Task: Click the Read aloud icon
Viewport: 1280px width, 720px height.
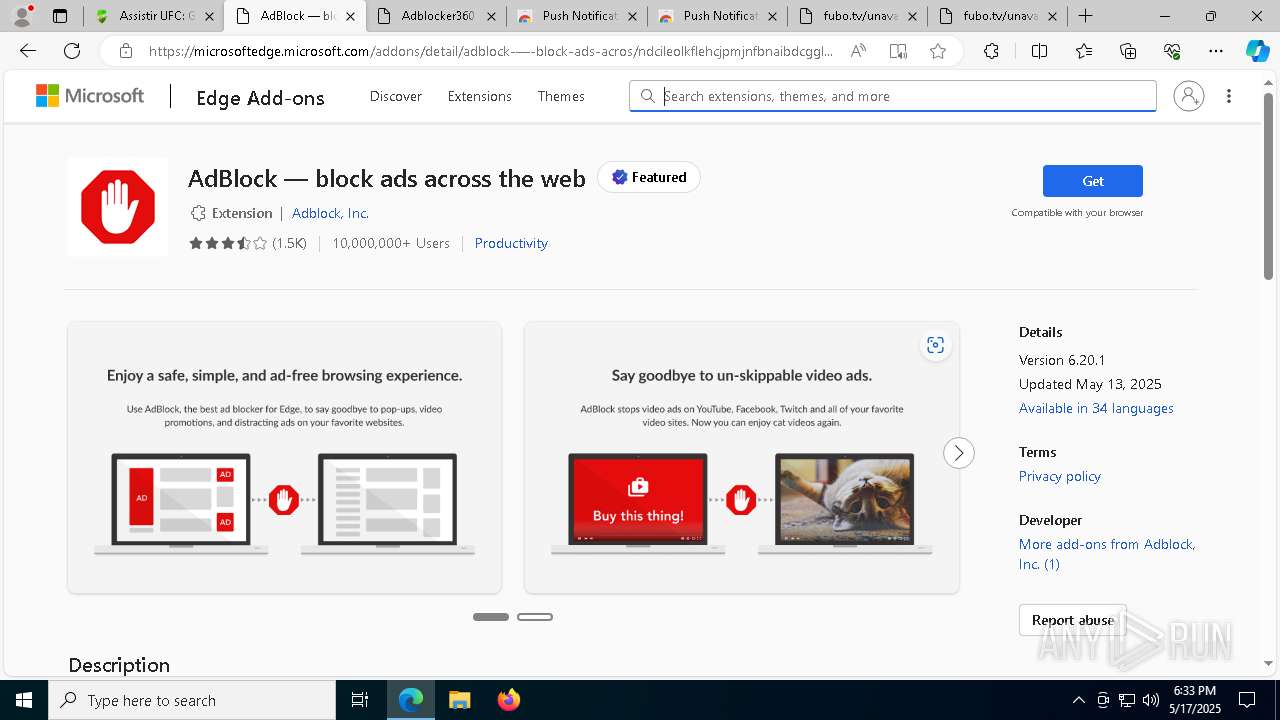Action: tap(858, 51)
